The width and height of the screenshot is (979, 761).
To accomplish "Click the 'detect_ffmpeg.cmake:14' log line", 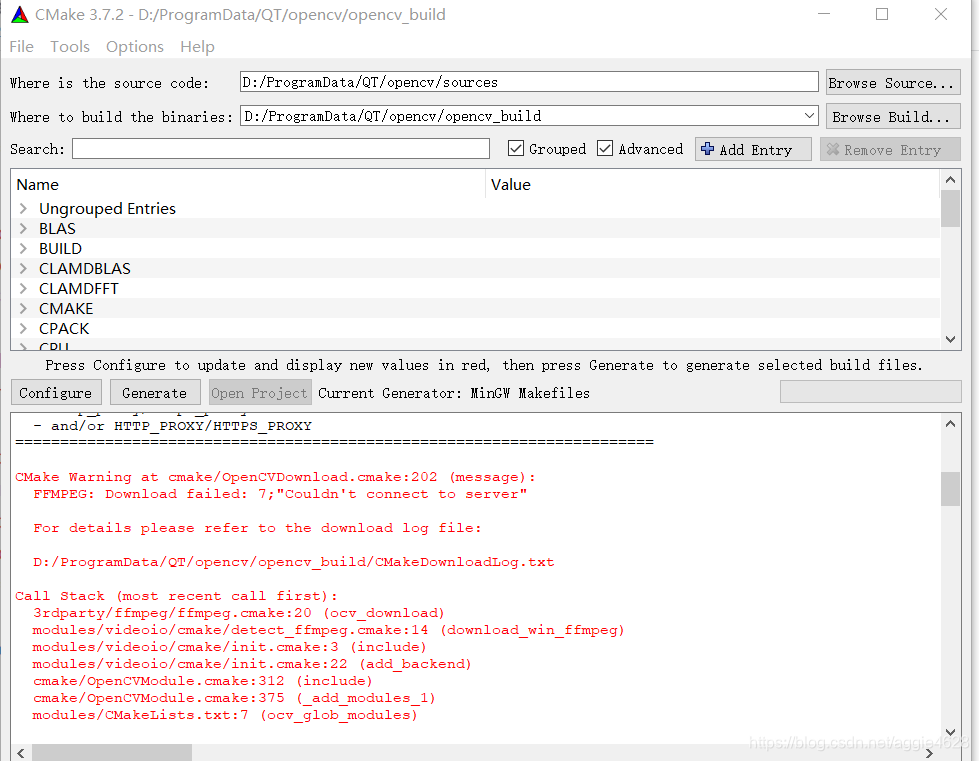I will [328, 630].
